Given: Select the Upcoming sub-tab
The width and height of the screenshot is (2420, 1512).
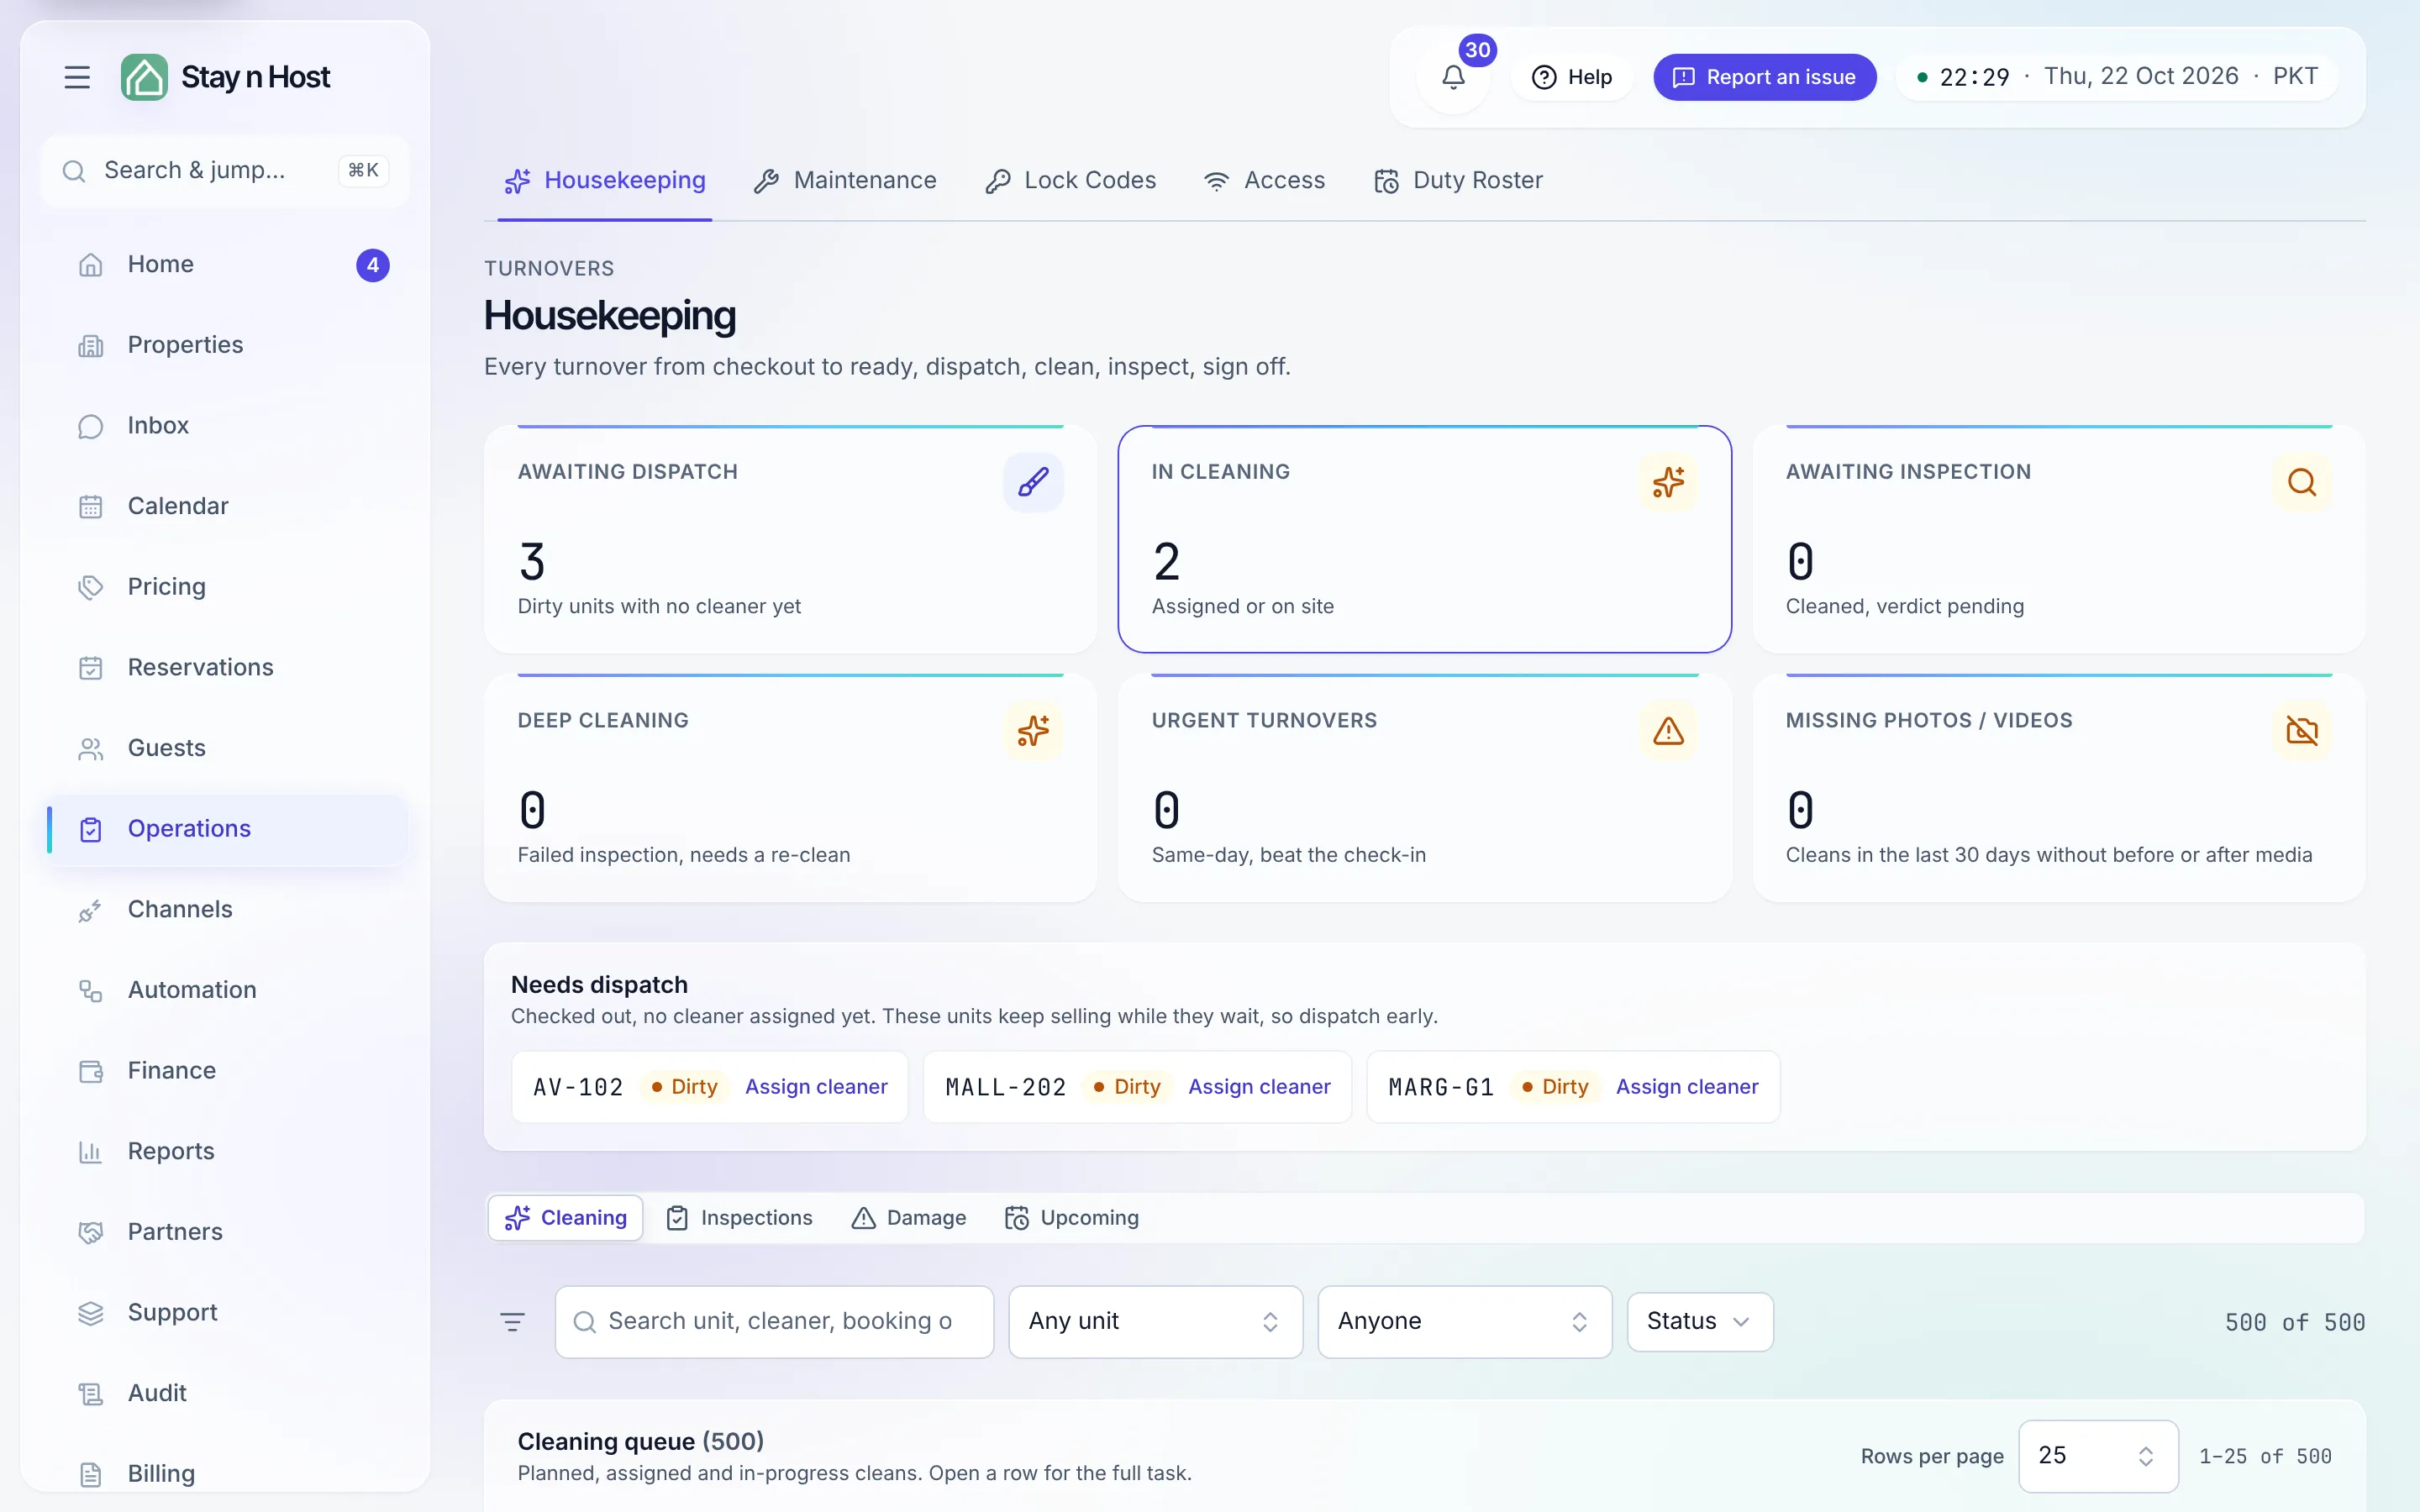Looking at the screenshot, I should (x=1072, y=1218).
